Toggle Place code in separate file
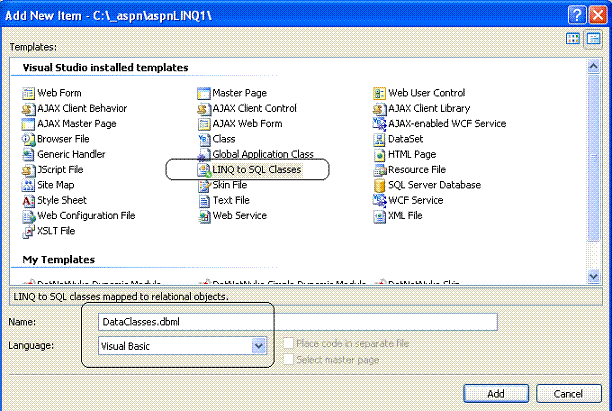The image size is (612, 411). tap(288, 343)
